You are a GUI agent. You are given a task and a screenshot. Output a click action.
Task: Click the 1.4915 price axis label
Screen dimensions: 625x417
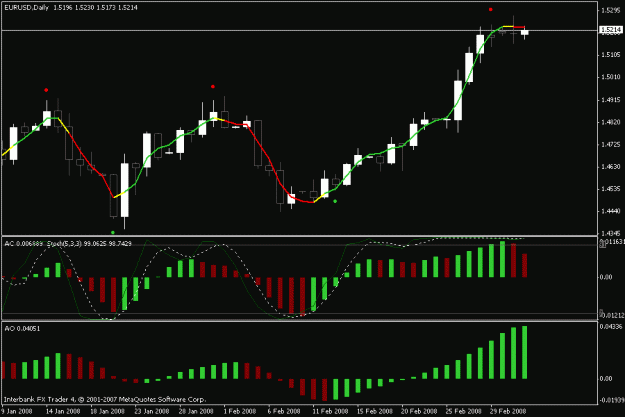pyautogui.click(x=611, y=100)
